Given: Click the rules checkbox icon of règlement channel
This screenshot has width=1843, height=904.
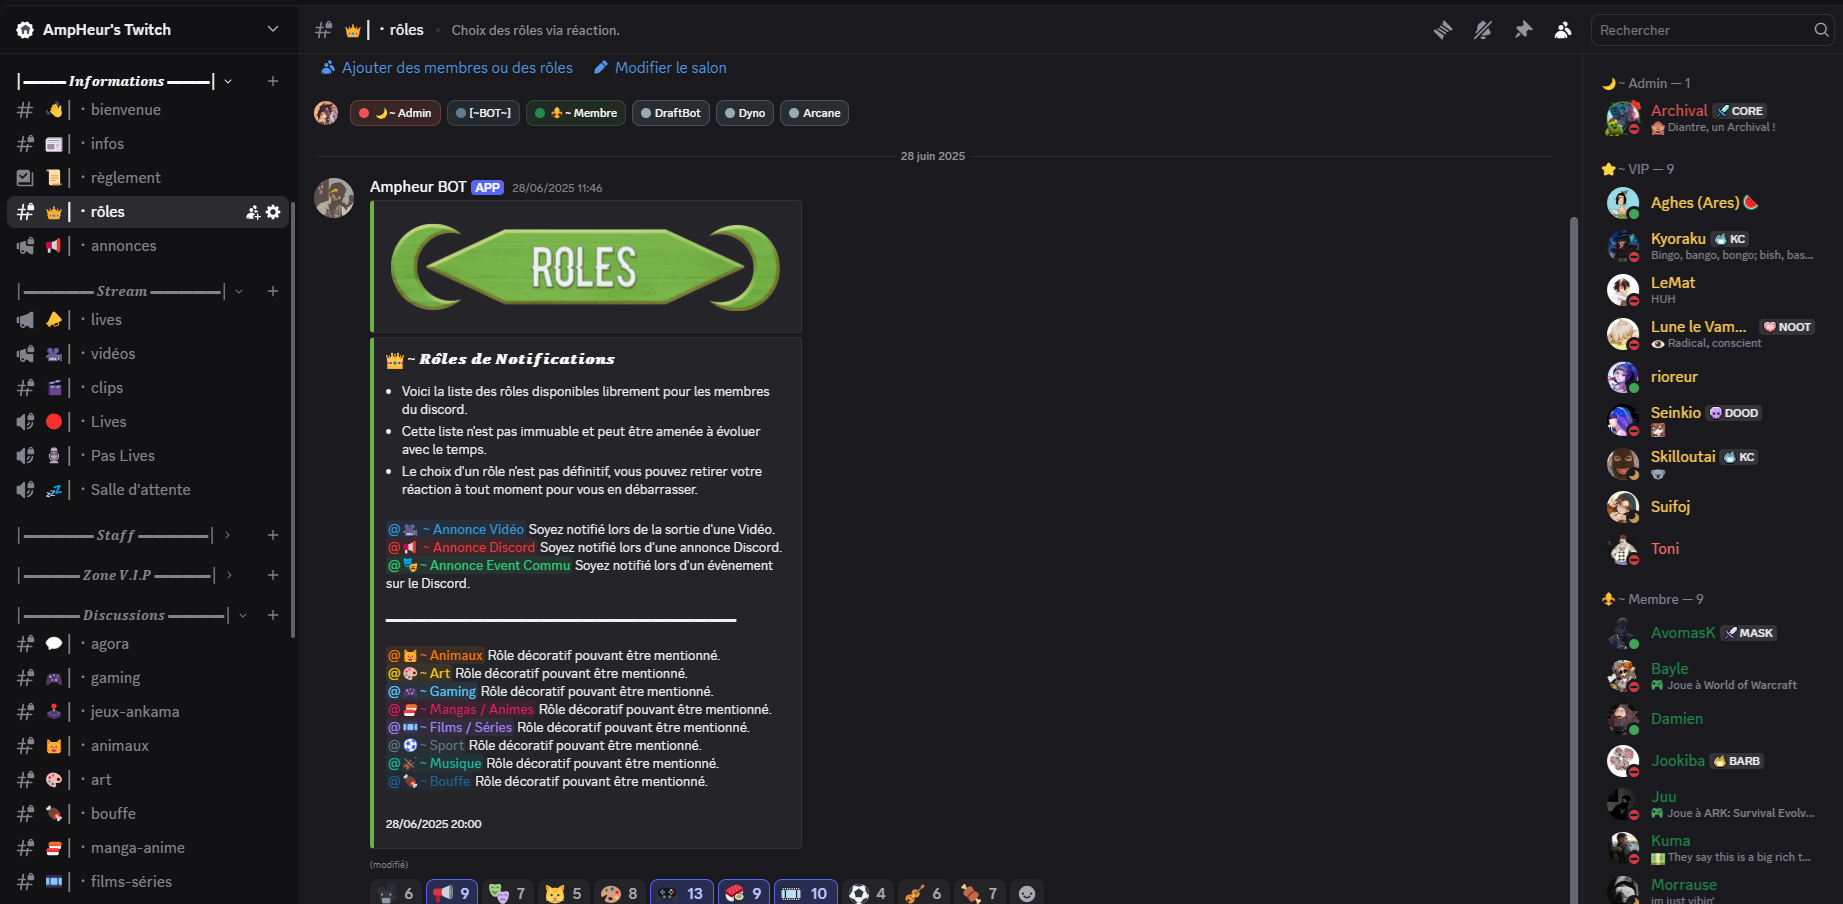Looking at the screenshot, I should [x=25, y=178].
